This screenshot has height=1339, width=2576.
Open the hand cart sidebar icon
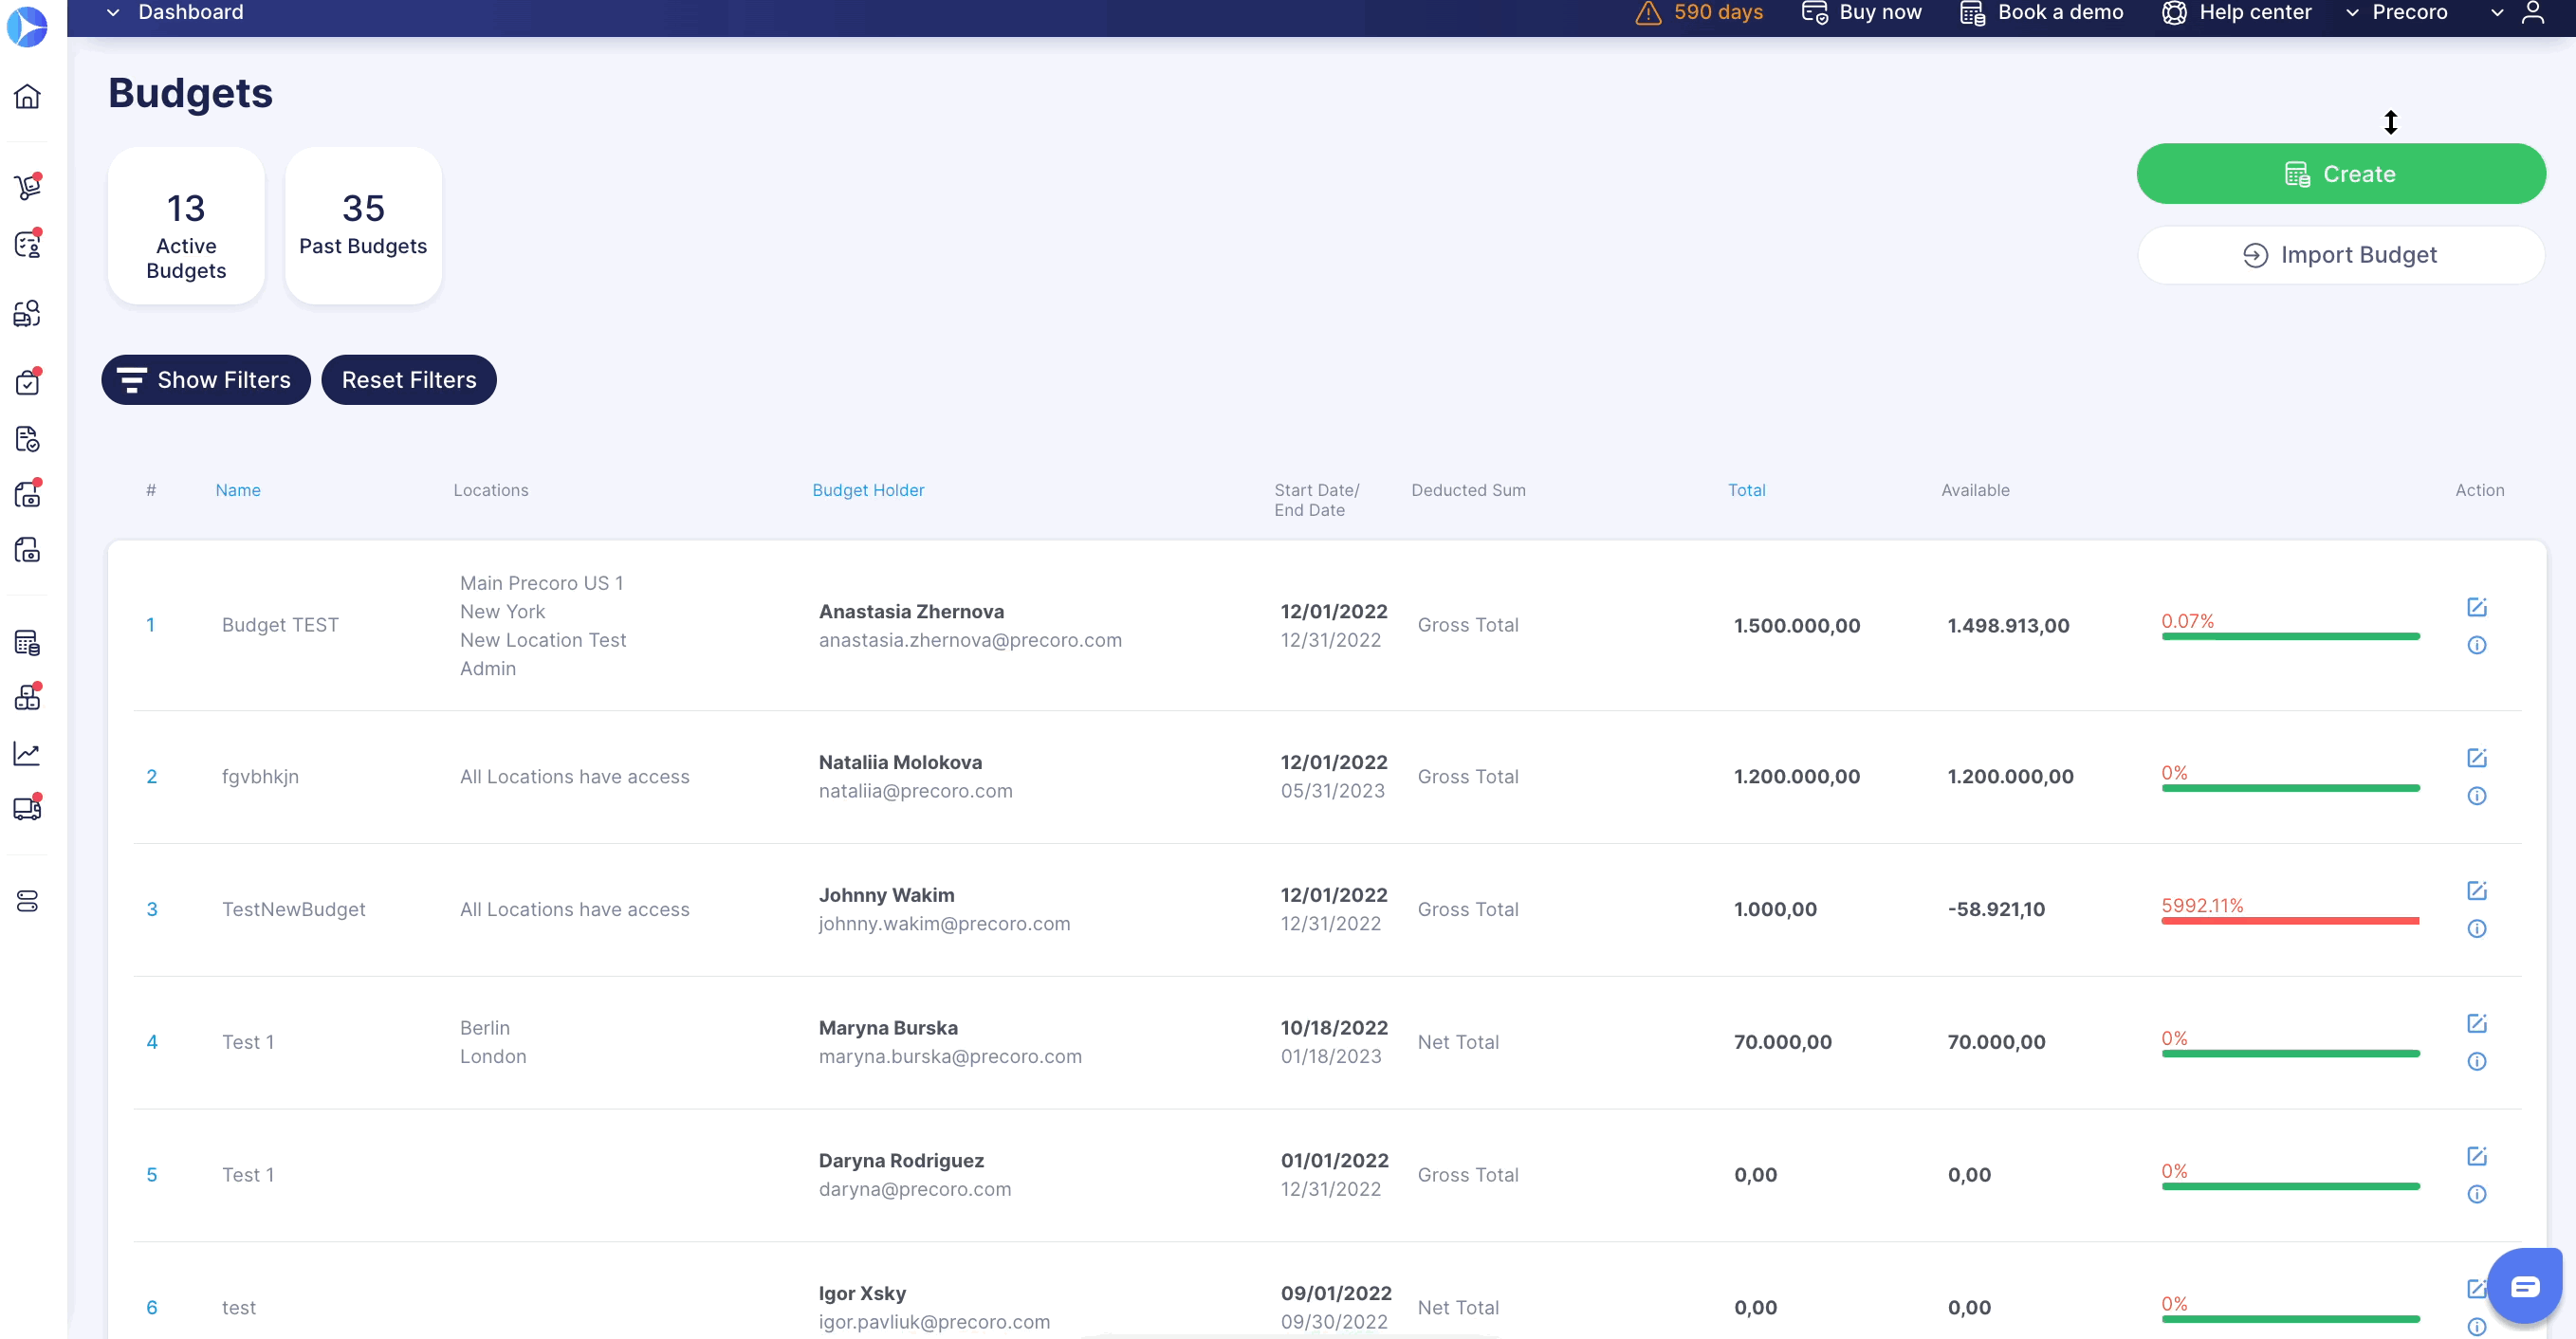pyautogui.click(x=27, y=186)
